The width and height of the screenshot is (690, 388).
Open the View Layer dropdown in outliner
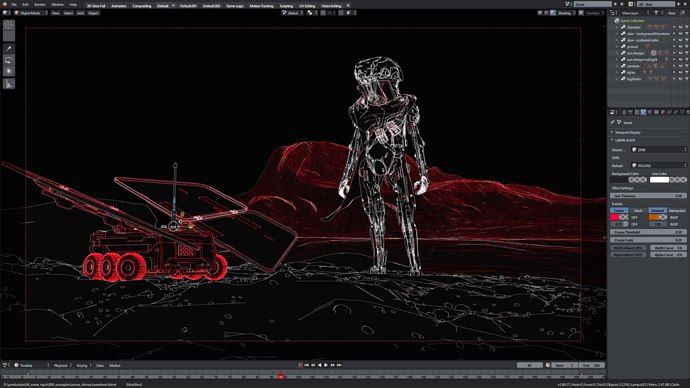634,13
